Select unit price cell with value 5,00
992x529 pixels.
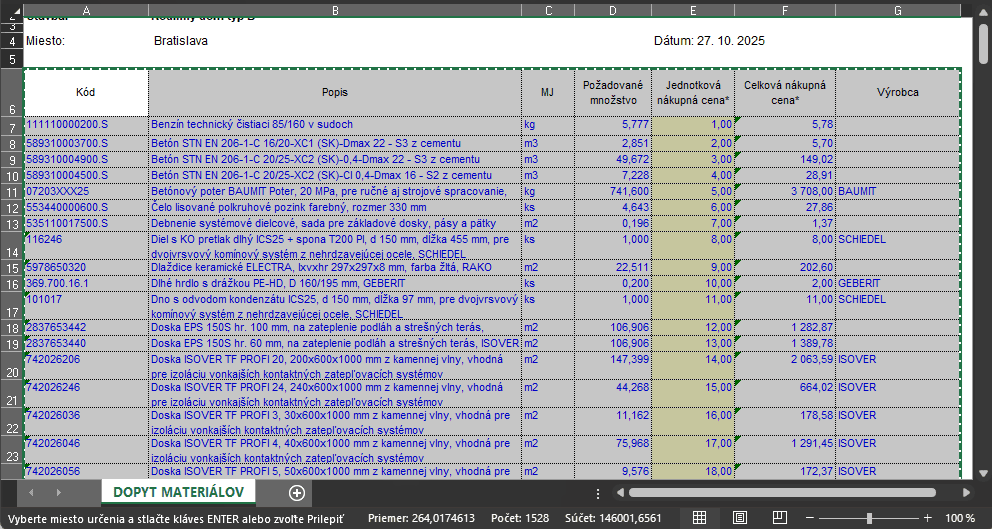[x=692, y=191]
